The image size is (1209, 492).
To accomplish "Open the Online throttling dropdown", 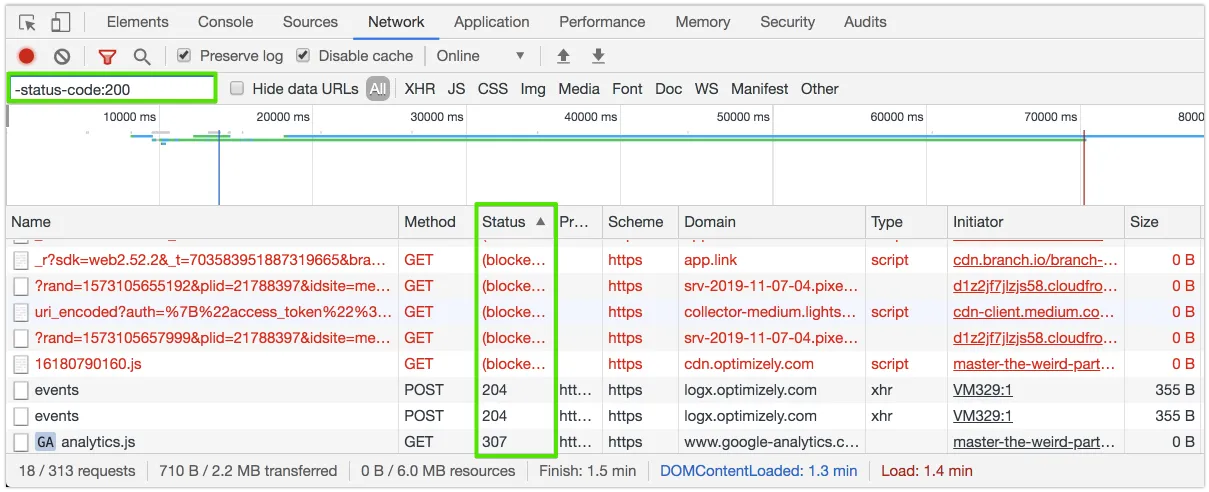I will pyautogui.click(x=480, y=56).
